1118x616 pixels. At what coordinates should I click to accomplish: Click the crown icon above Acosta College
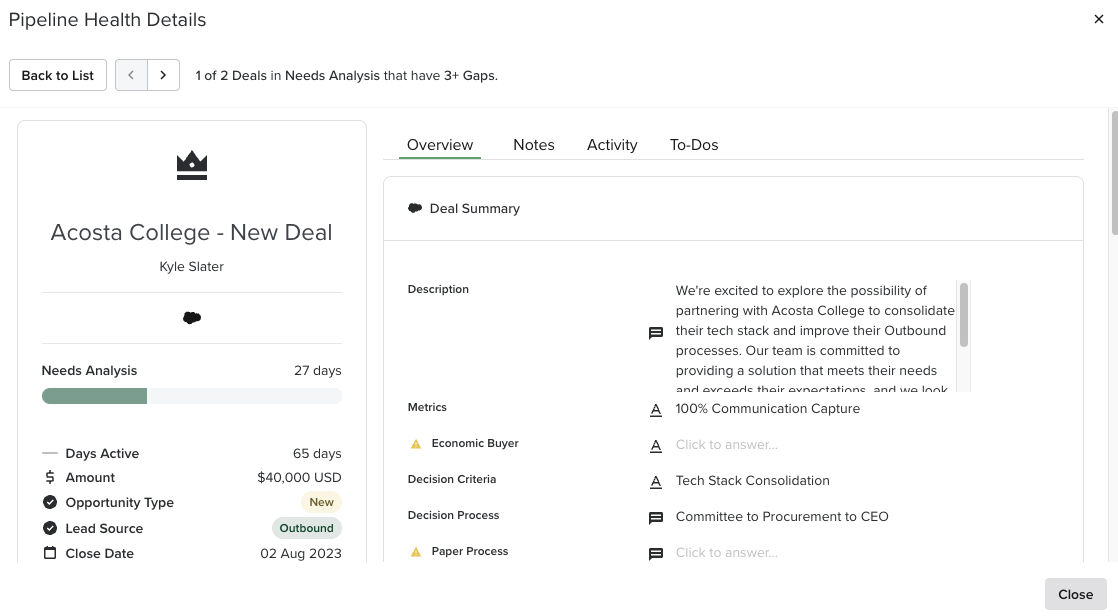191,164
